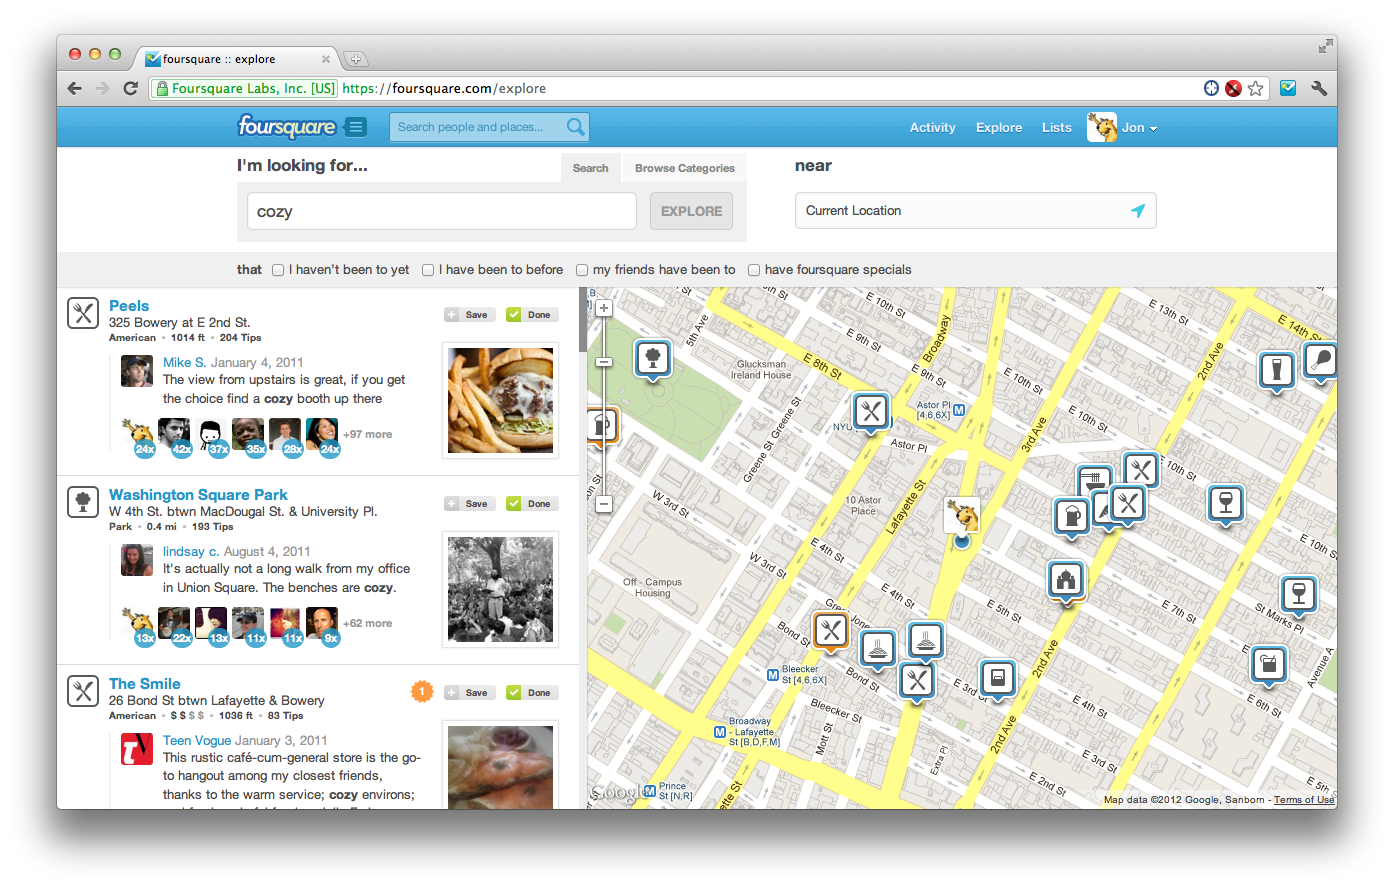Image resolution: width=1394 pixels, height=888 pixels.
Task: Open the Teen Vogue profile link
Action: [197, 741]
